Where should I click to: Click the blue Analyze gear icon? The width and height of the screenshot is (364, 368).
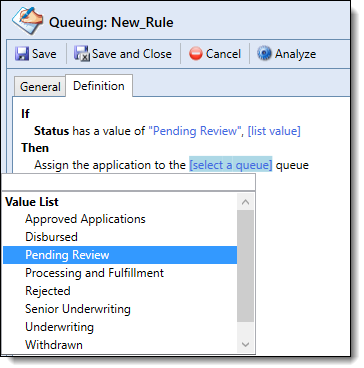[264, 54]
